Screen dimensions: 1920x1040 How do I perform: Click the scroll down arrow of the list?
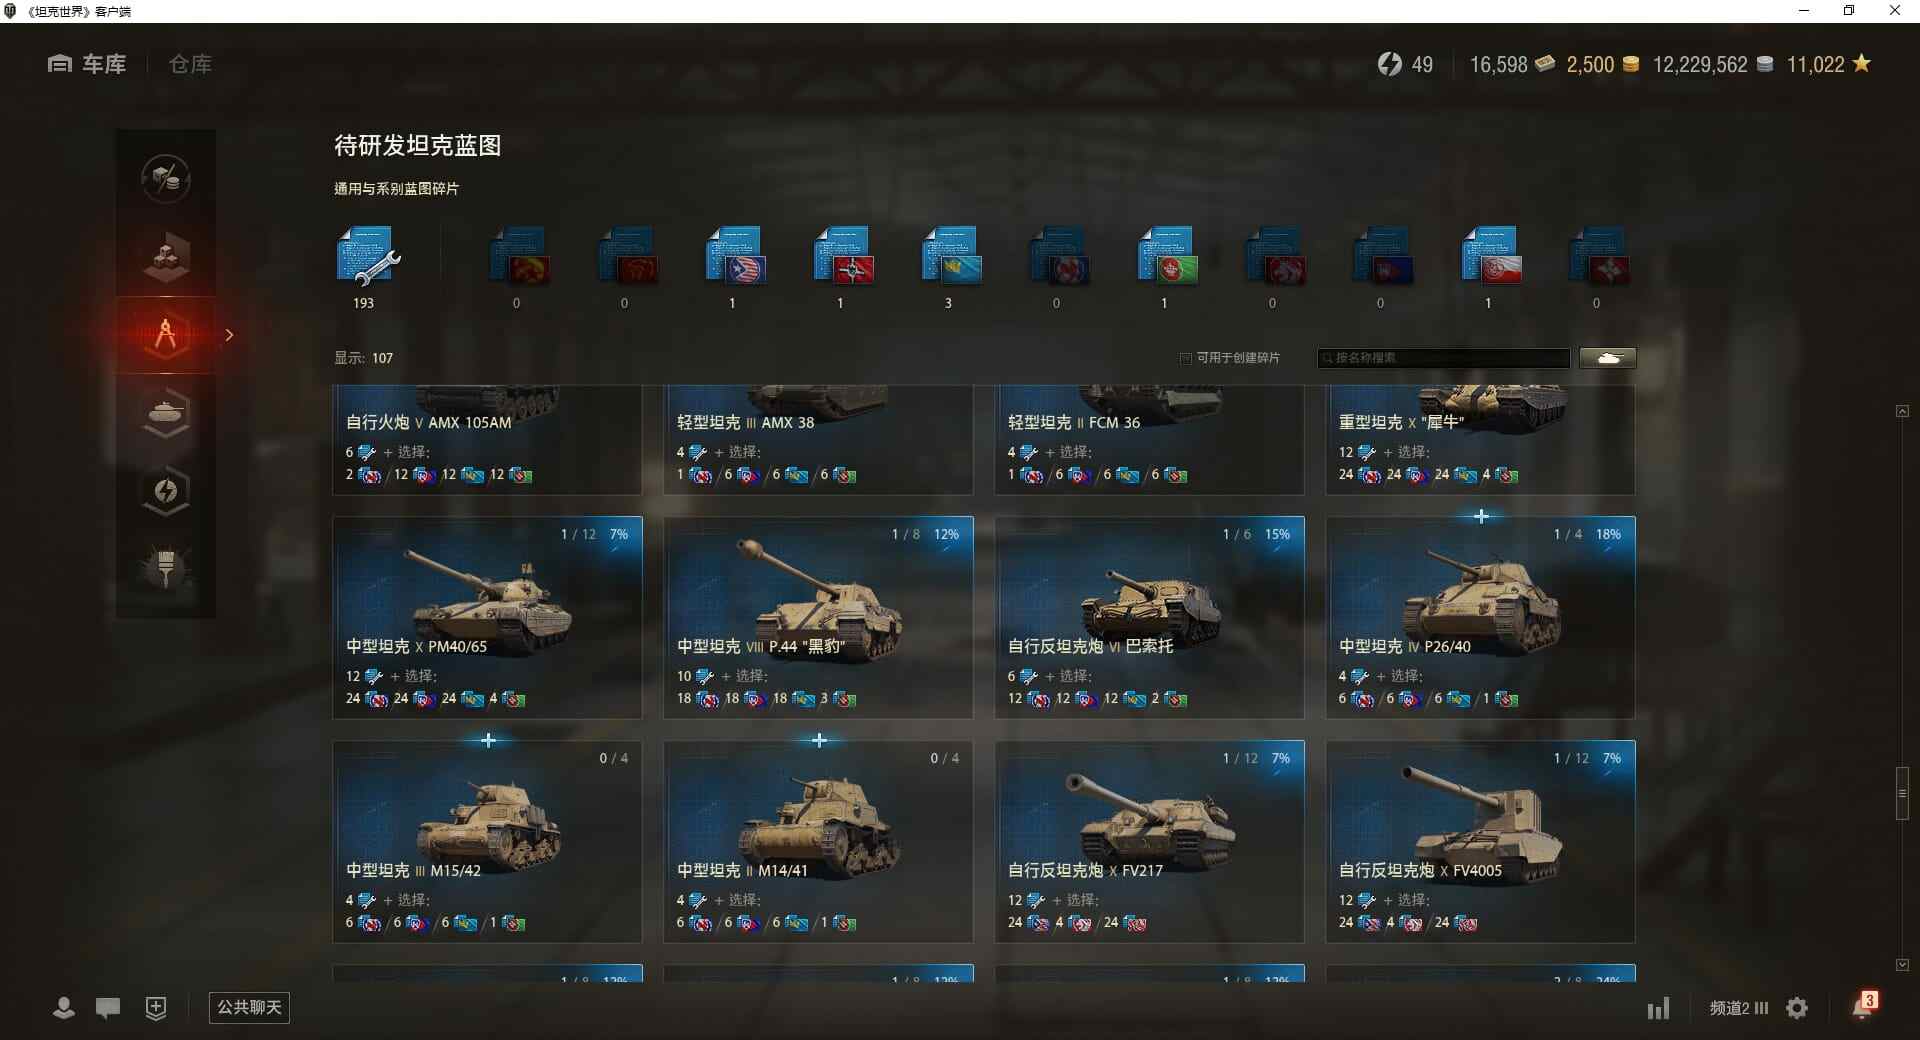point(1902,965)
